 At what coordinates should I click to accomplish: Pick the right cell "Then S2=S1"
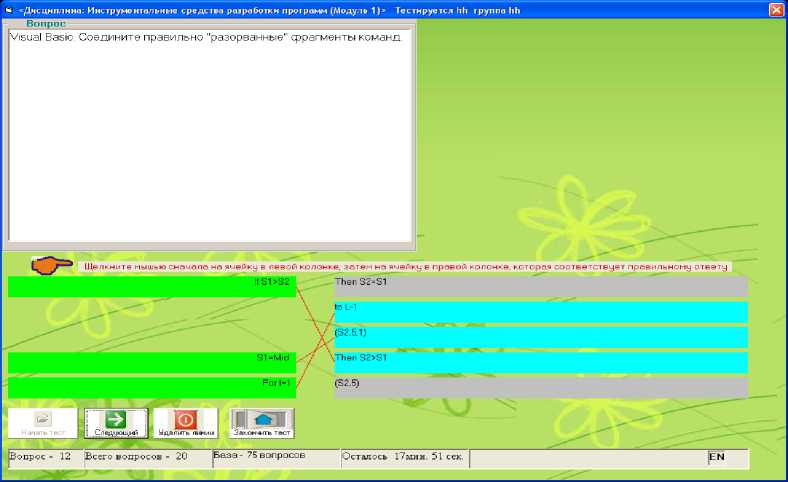tap(541, 286)
